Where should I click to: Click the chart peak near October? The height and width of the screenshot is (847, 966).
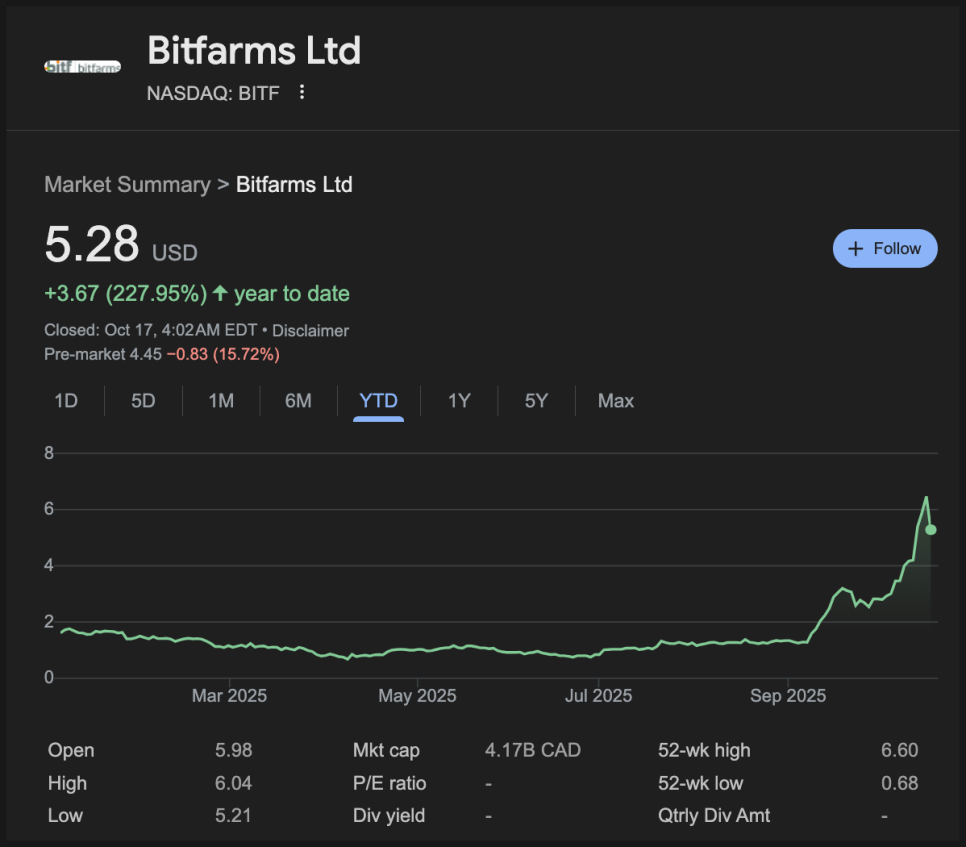(926, 498)
